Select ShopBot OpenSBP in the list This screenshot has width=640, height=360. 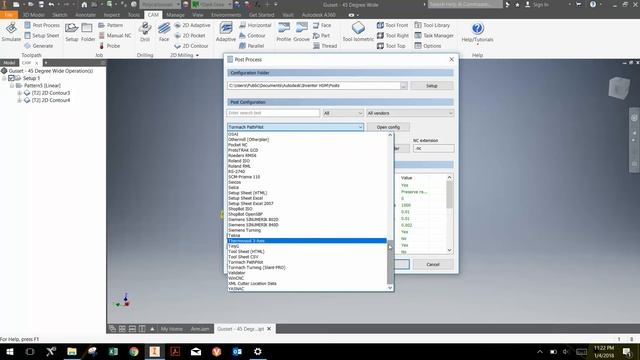click(x=307, y=214)
